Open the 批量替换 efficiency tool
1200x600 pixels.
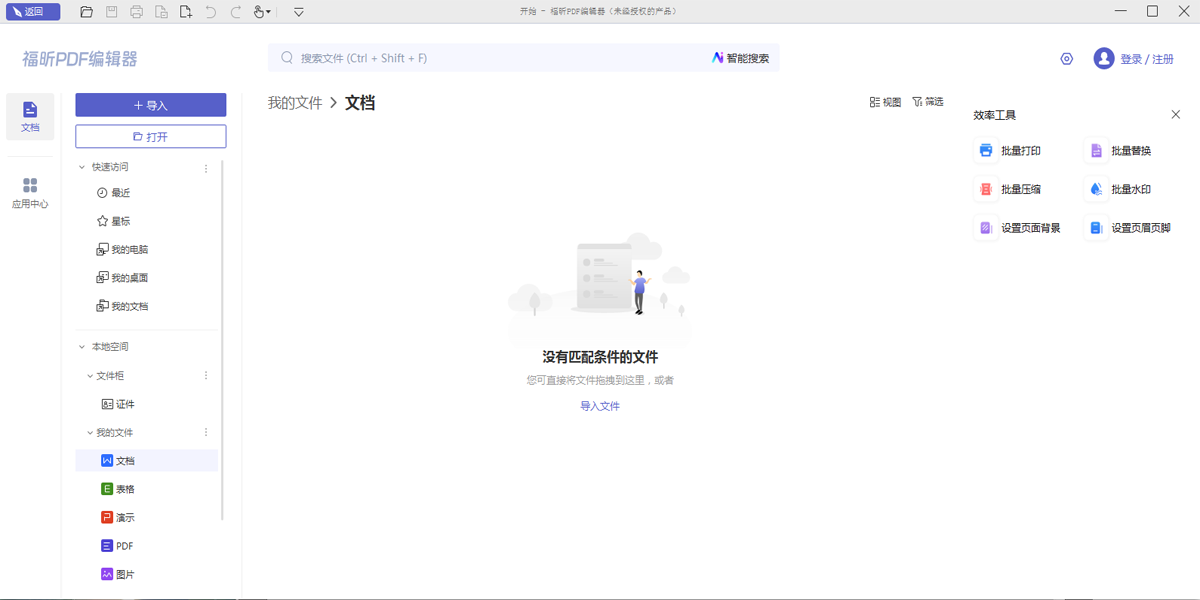point(1130,150)
